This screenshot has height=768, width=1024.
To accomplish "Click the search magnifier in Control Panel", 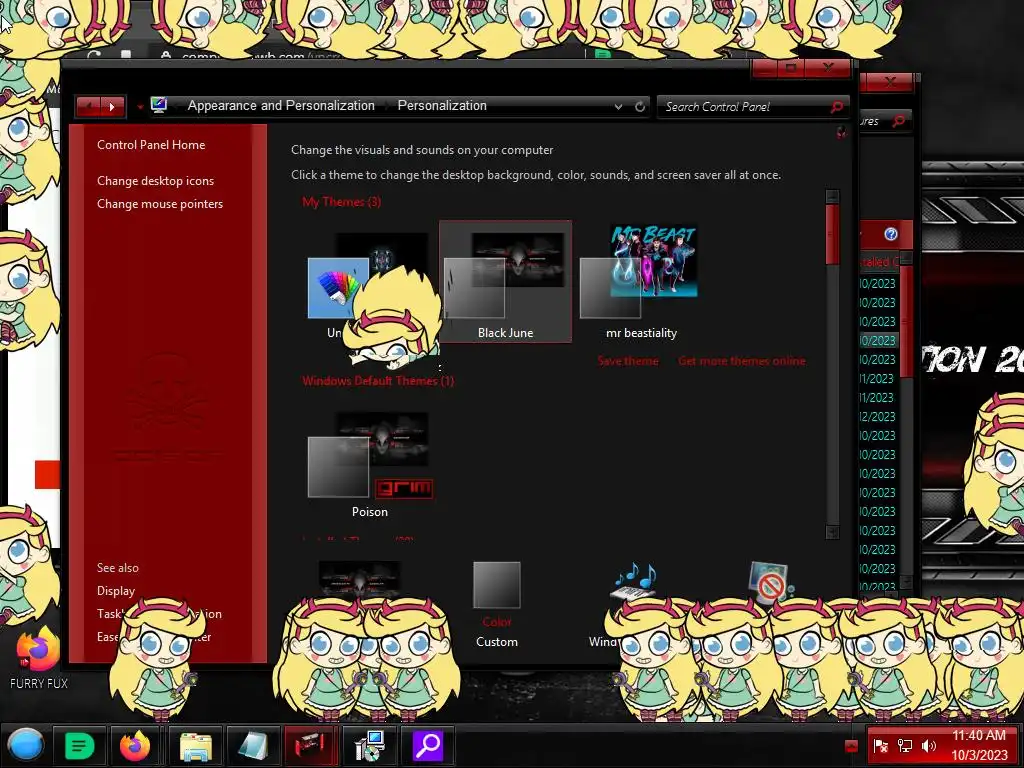I will (x=837, y=106).
